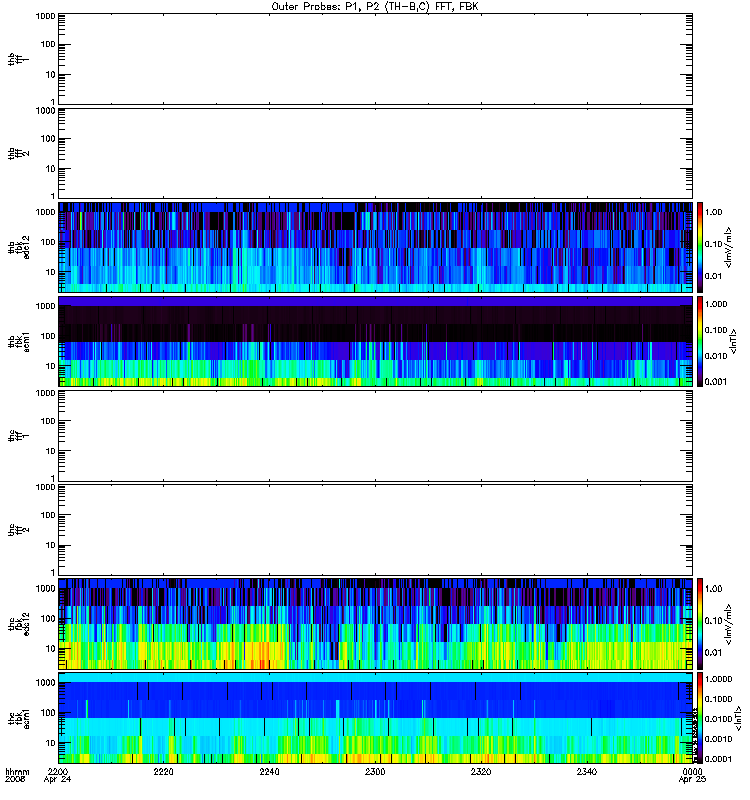Click the 'Apr 25' date label
The width and height of the screenshot is (750, 800).
point(692,780)
